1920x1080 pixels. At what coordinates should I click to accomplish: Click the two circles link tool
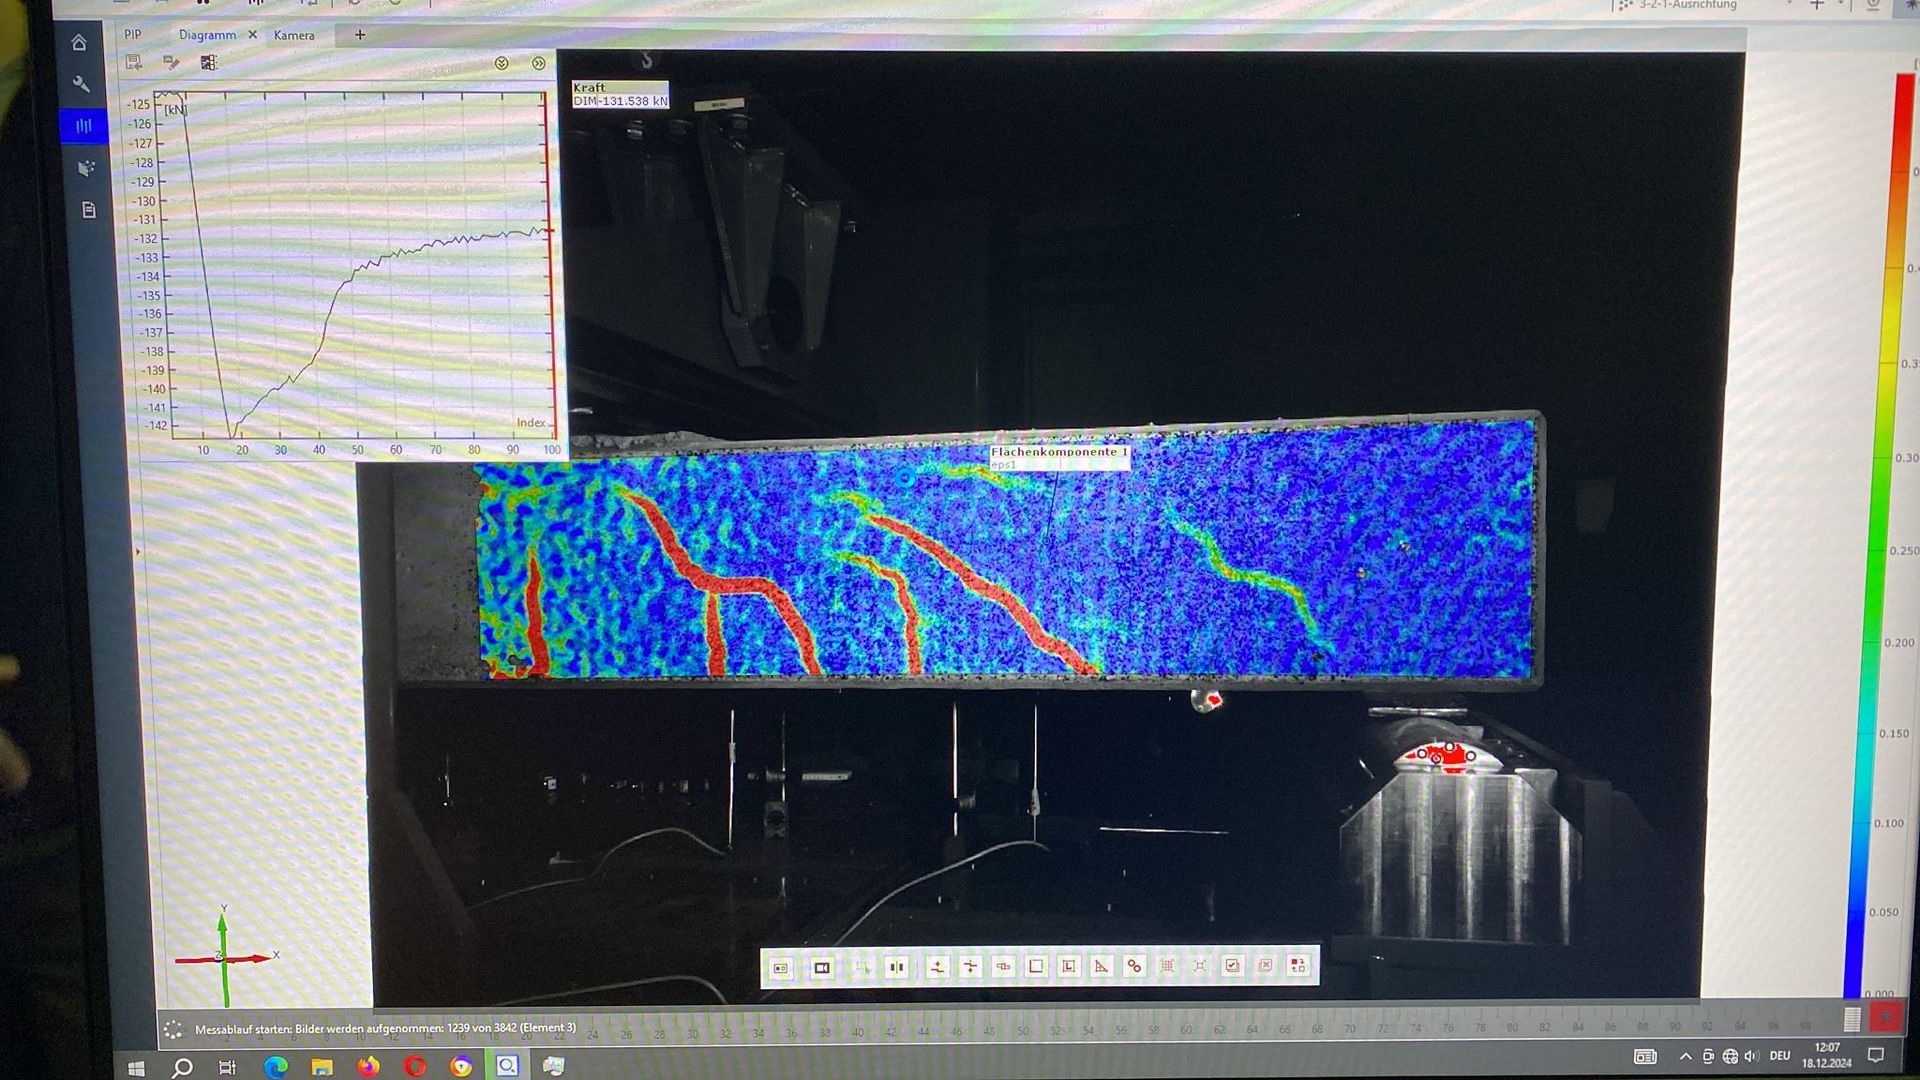tap(1134, 966)
